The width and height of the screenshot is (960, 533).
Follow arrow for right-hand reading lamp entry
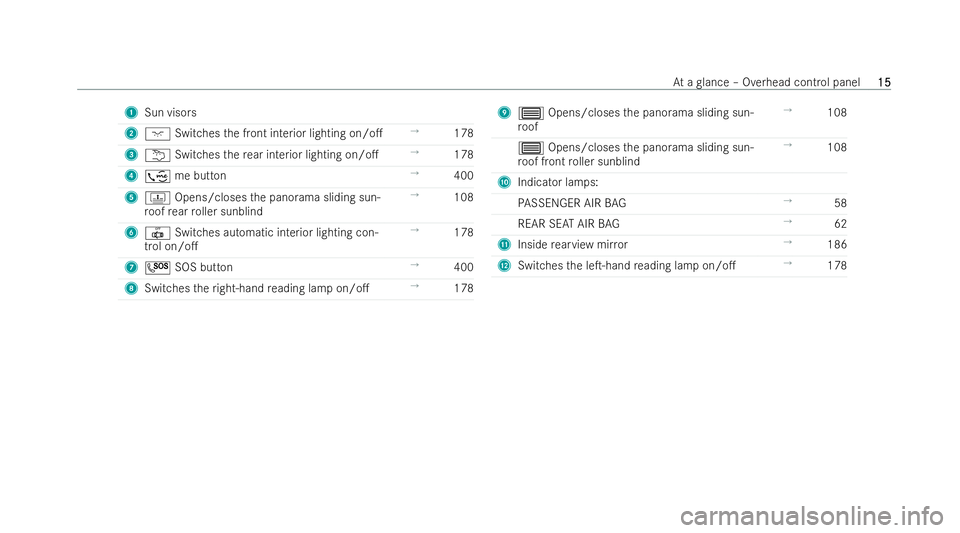click(414, 286)
